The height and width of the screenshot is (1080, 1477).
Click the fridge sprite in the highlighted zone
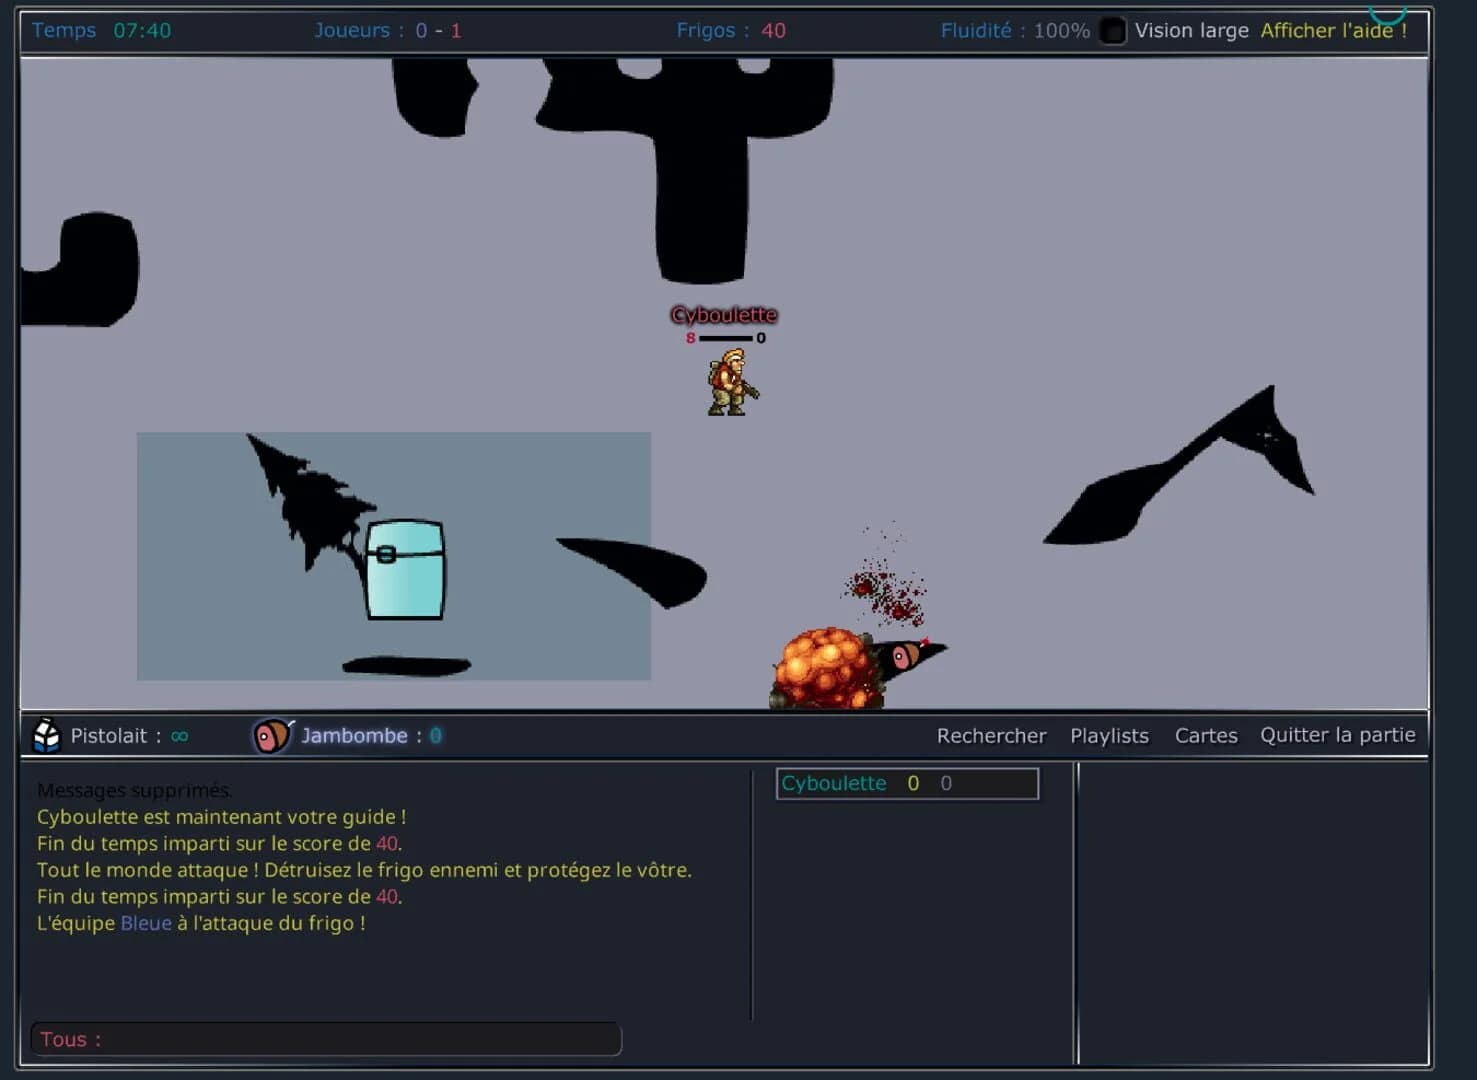(x=404, y=570)
